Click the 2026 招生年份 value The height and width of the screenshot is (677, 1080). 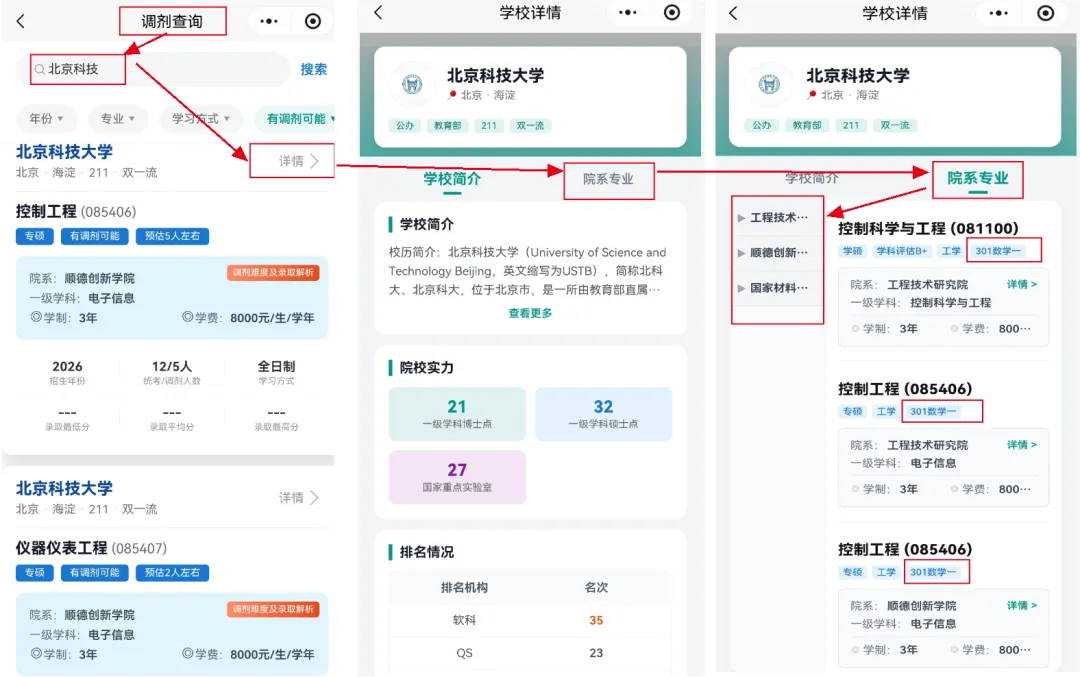tap(67, 366)
